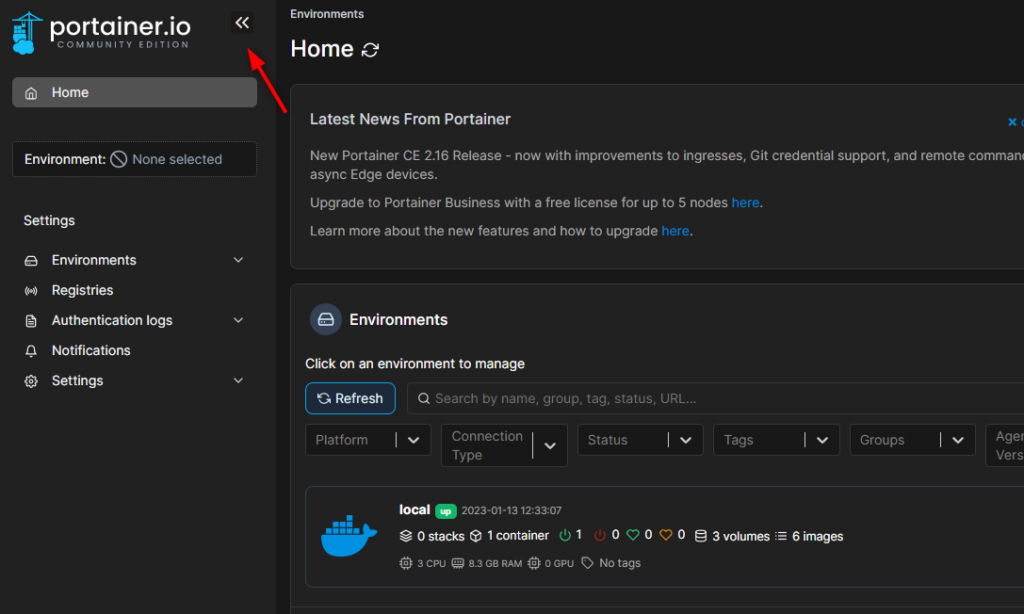Follow the 'here' link for free license
The image size is (1024, 614).
pos(745,202)
